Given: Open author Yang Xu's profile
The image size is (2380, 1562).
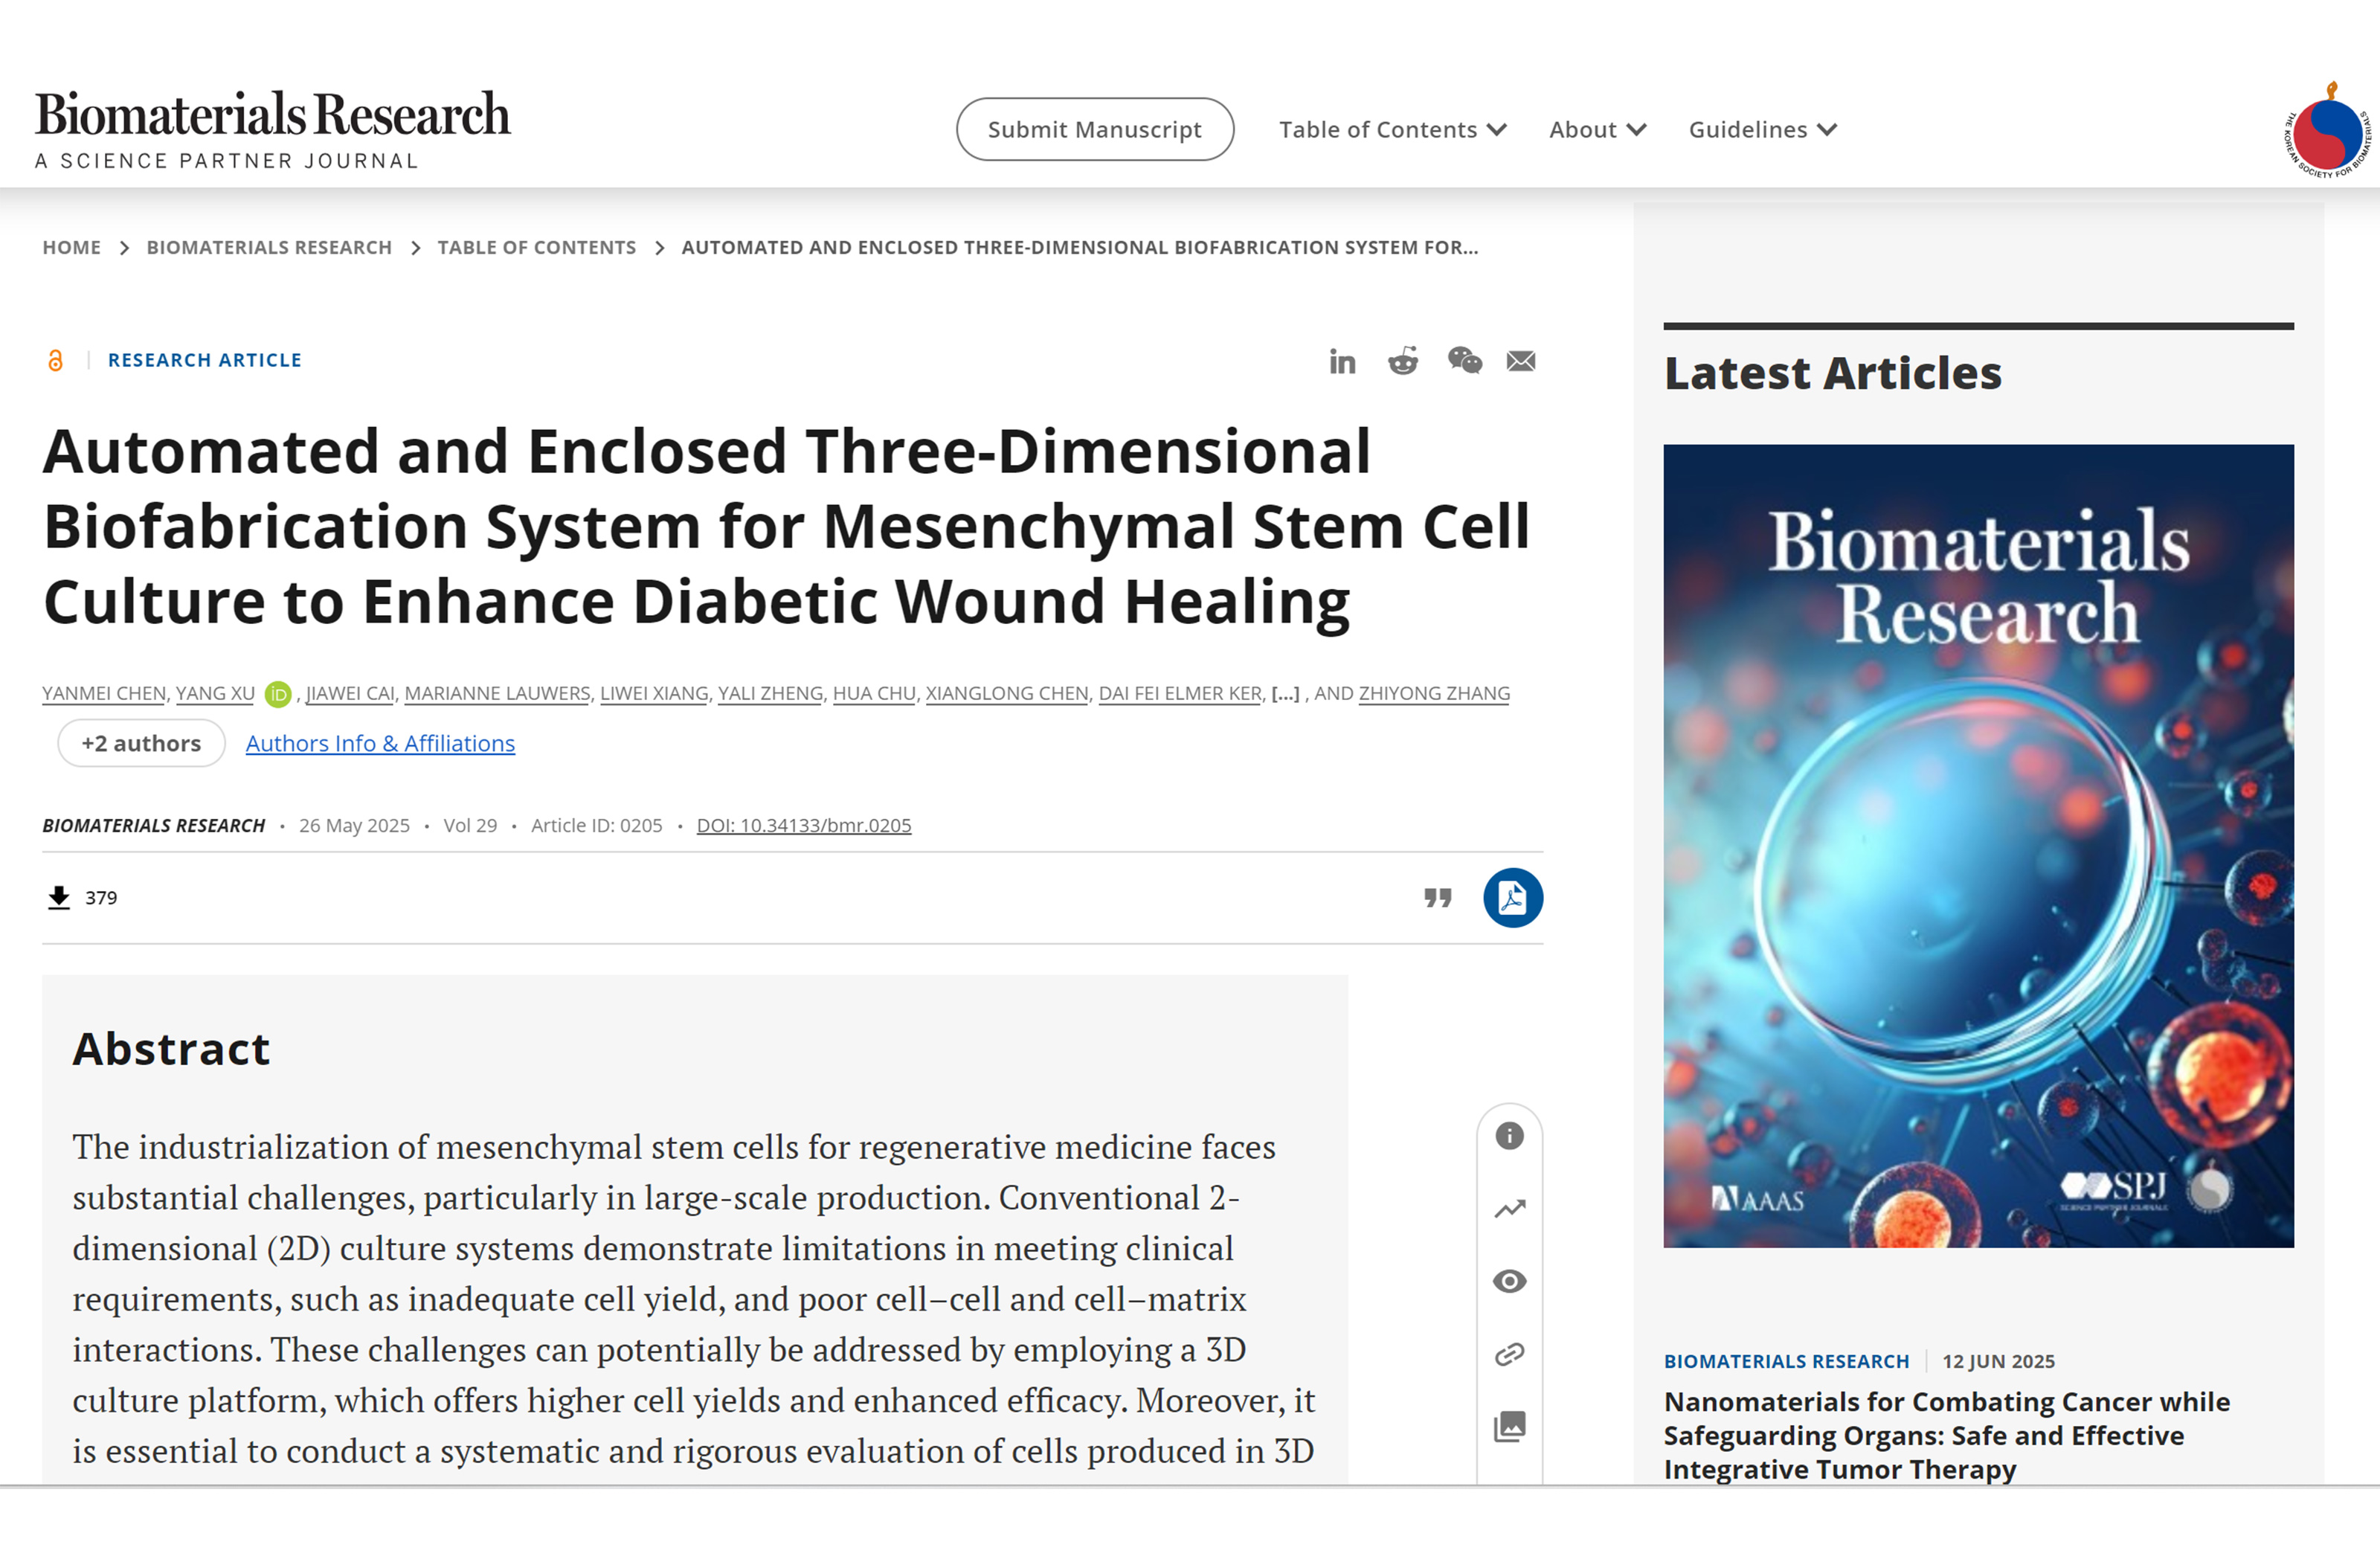Looking at the screenshot, I should click(x=215, y=693).
